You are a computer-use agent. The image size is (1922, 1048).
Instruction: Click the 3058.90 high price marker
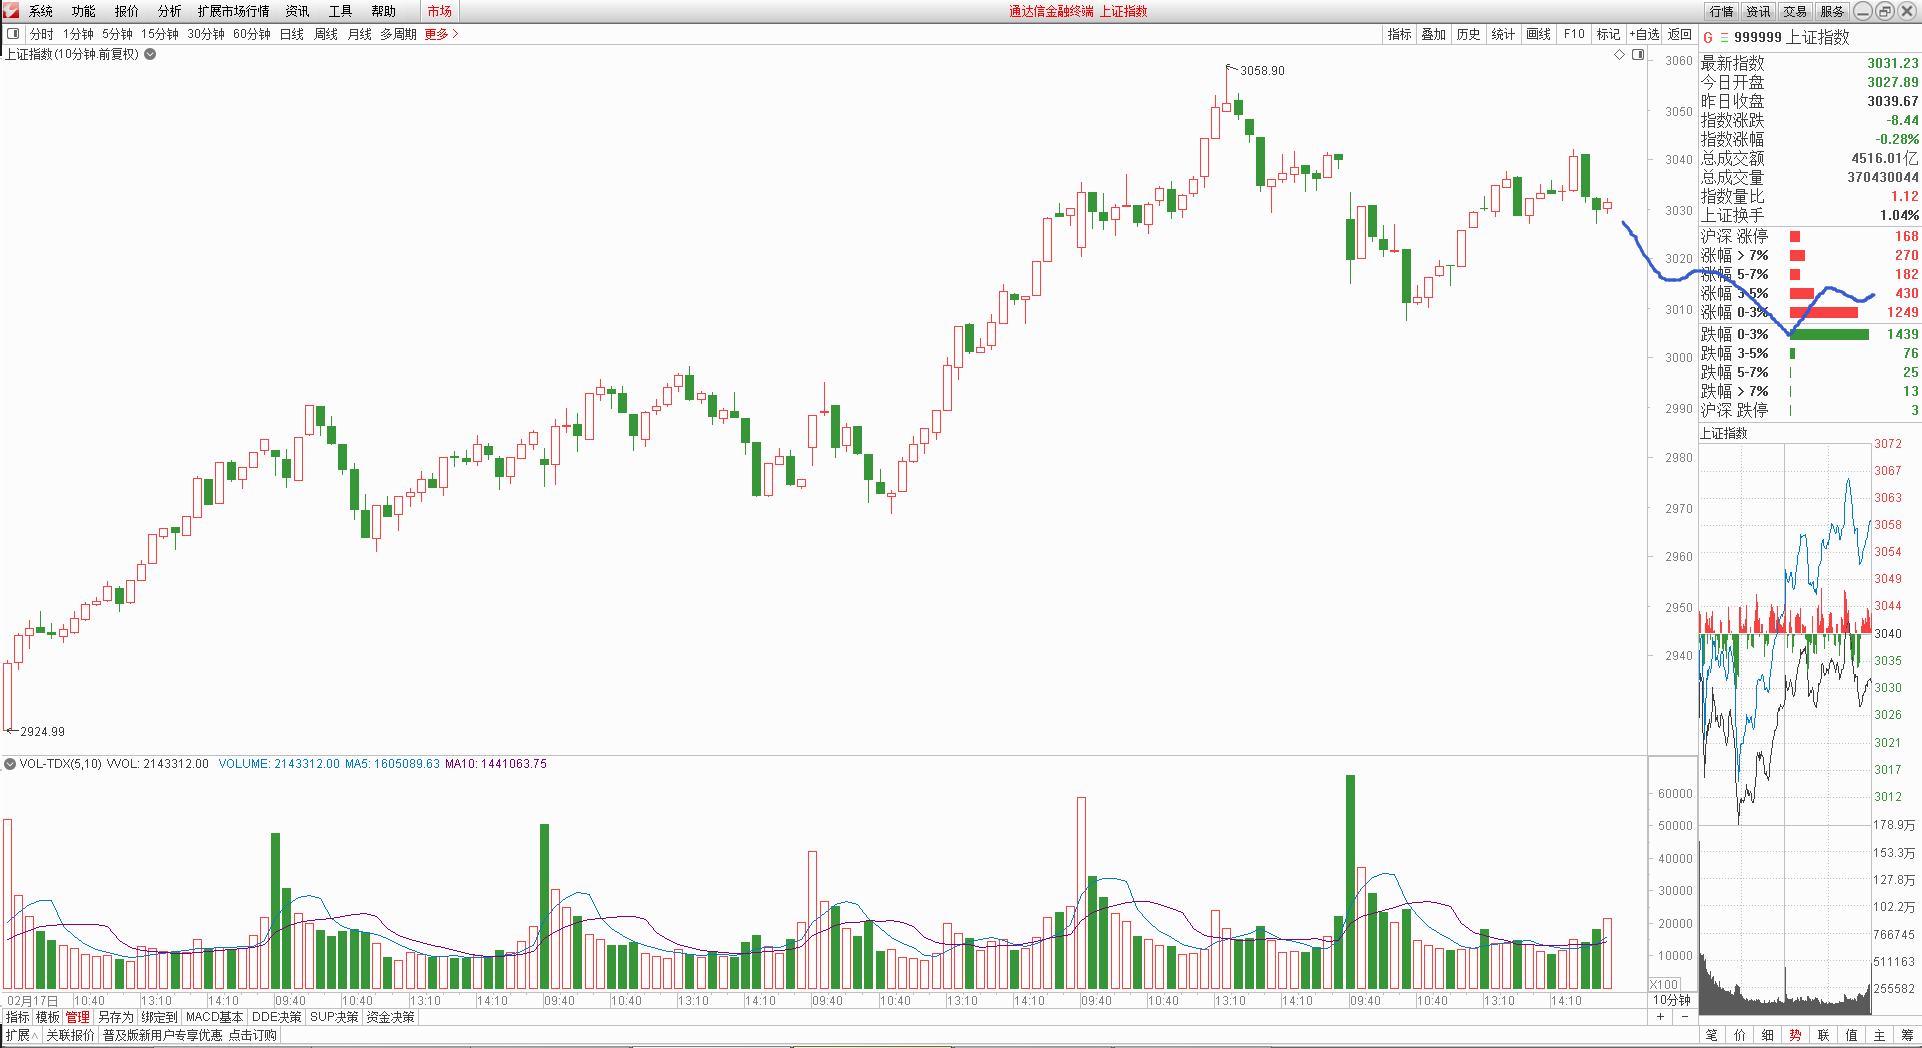[1261, 71]
